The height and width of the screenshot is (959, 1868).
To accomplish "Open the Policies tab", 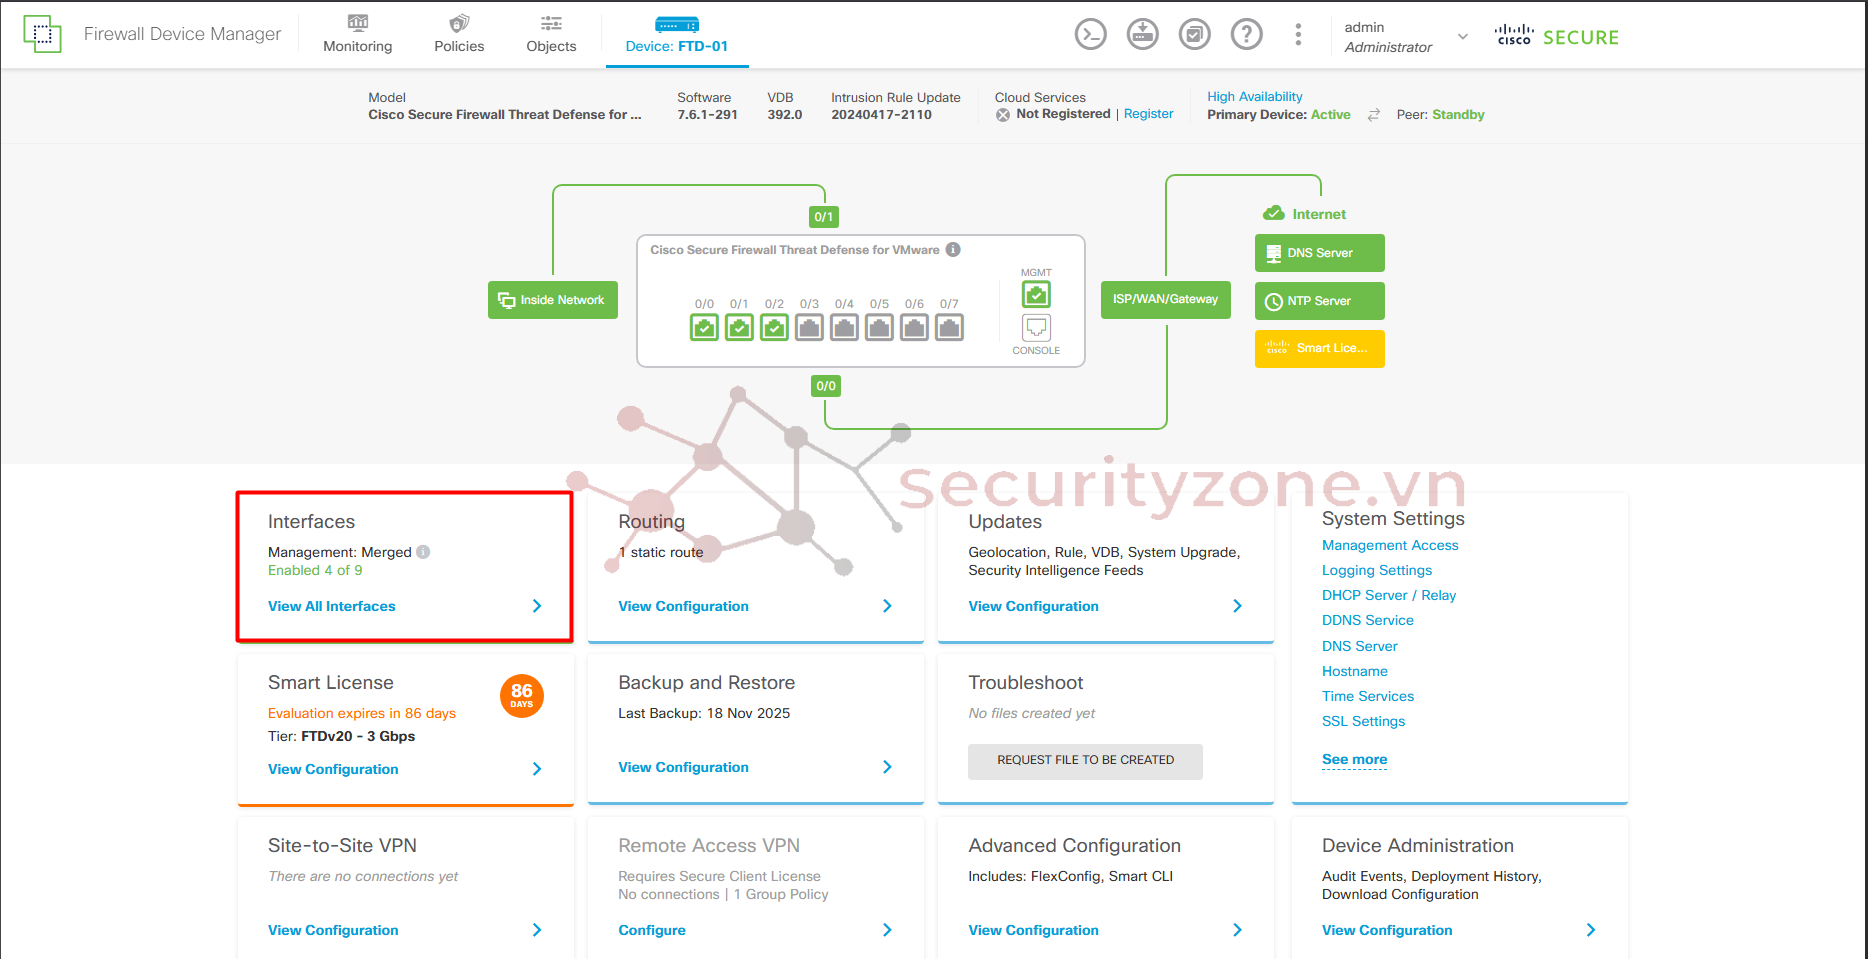I will point(459,35).
